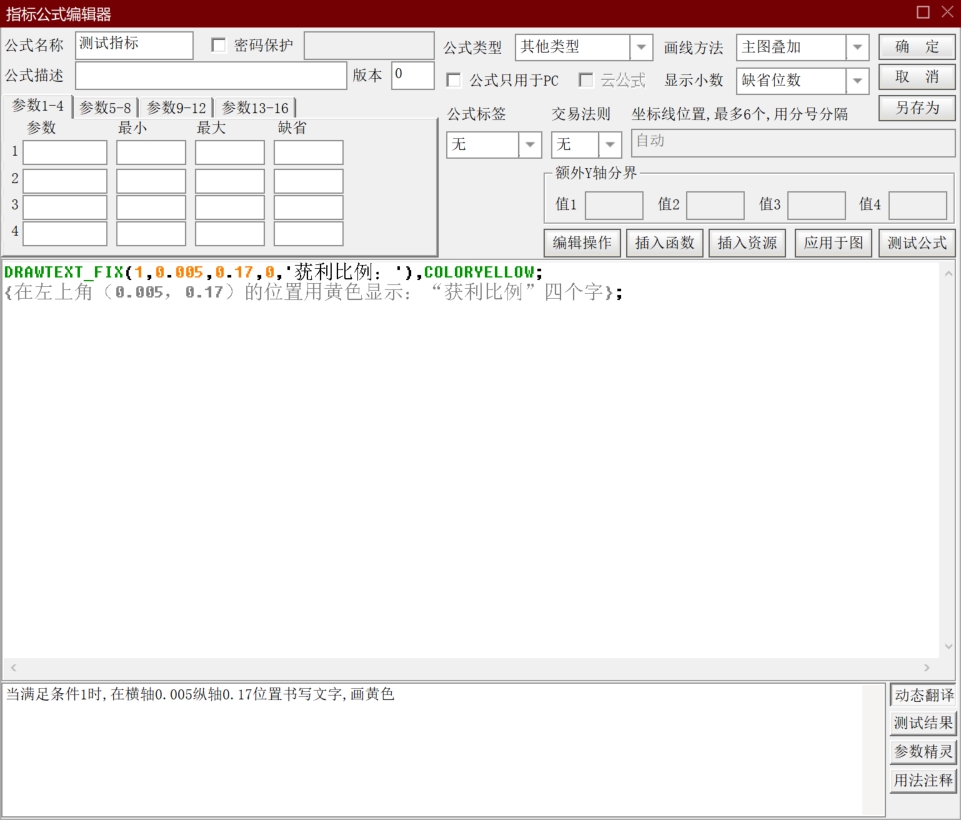Screen dimensions: 961x820
Task: Open the 插入资源 dialog
Action: (747, 243)
